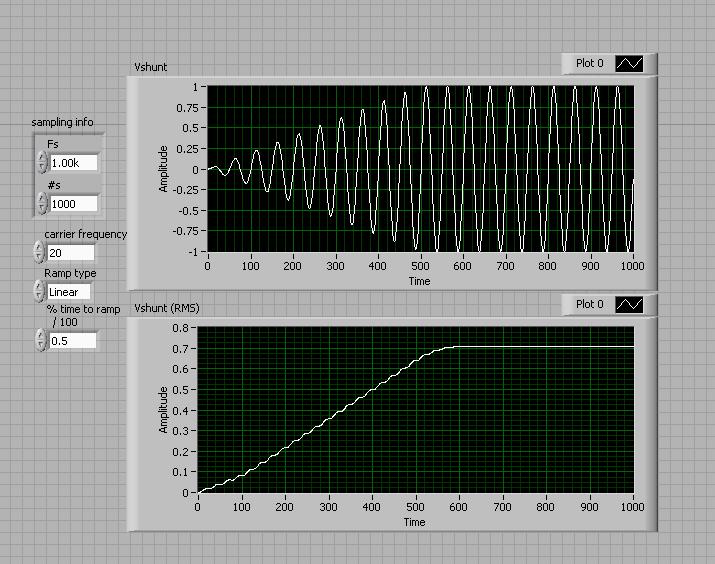Click the Ramp type up arrow
The width and height of the screenshot is (715, 564).
39,286
